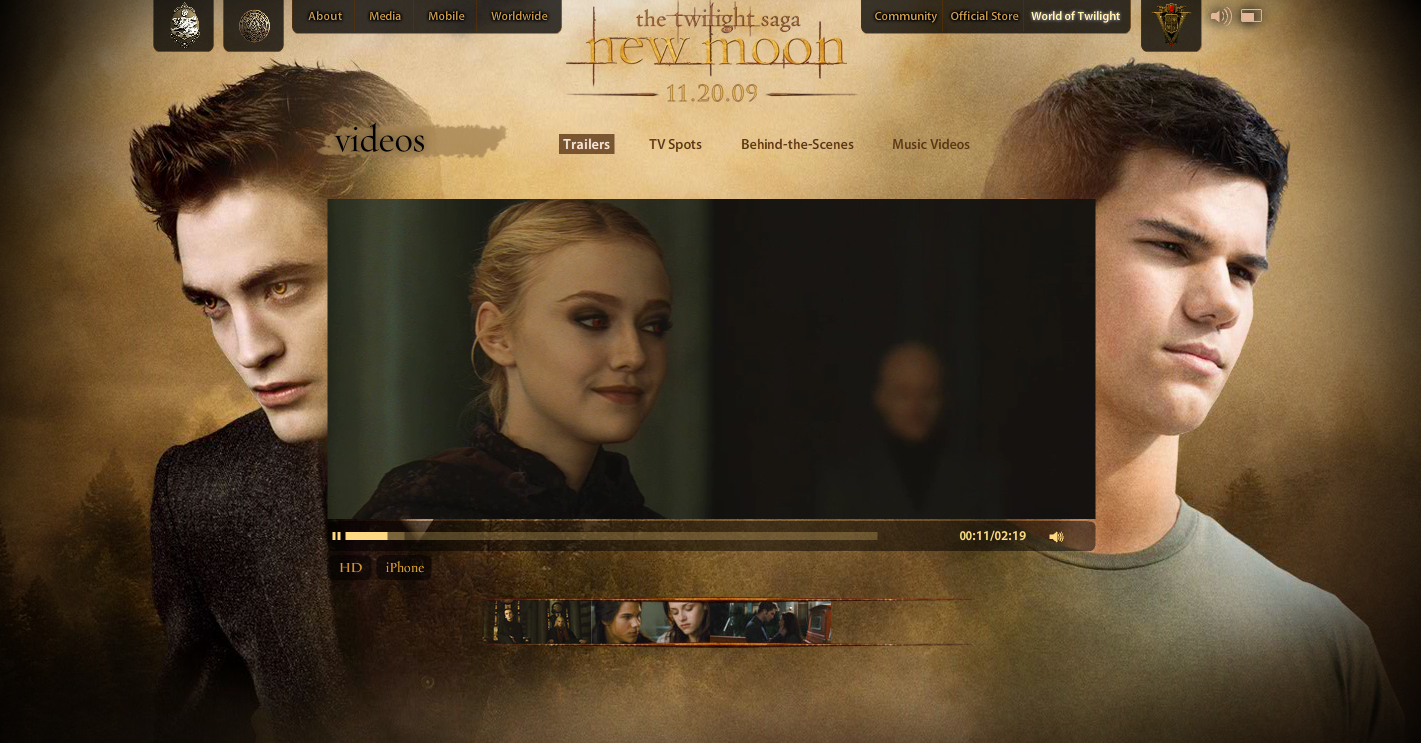Select the Jacob and Bella trailer thumbnail

coord(652,622)
